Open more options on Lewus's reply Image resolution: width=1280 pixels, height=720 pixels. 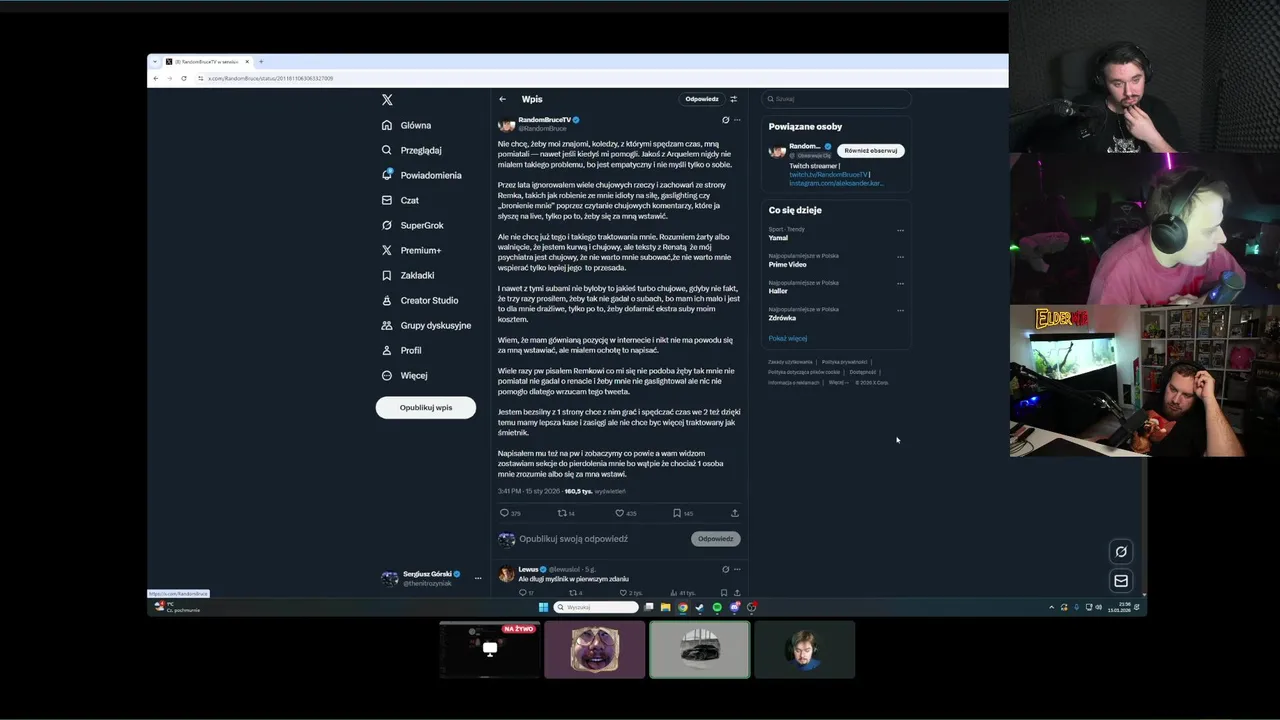737,569
